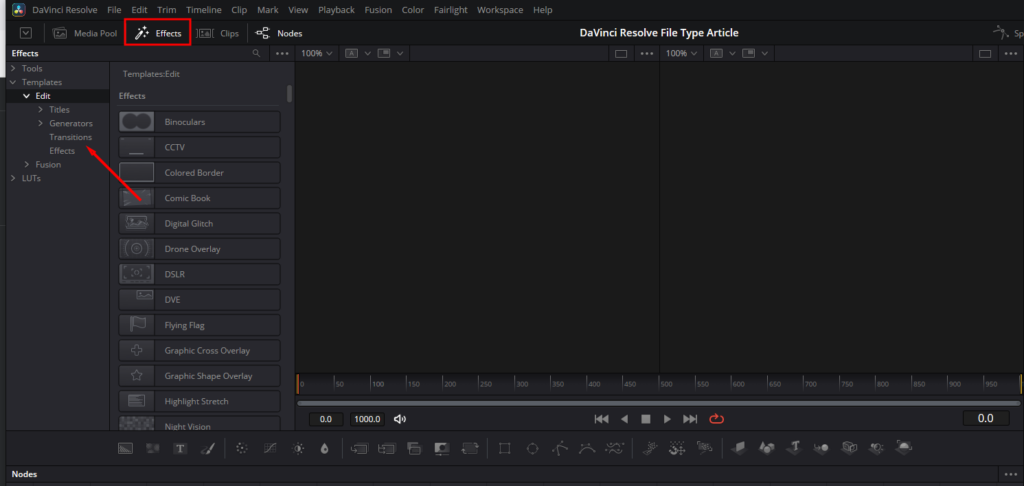Screen dimensions: 1024x486
Task: Mute audio with the speaker icon
Action: pos(400,419)
